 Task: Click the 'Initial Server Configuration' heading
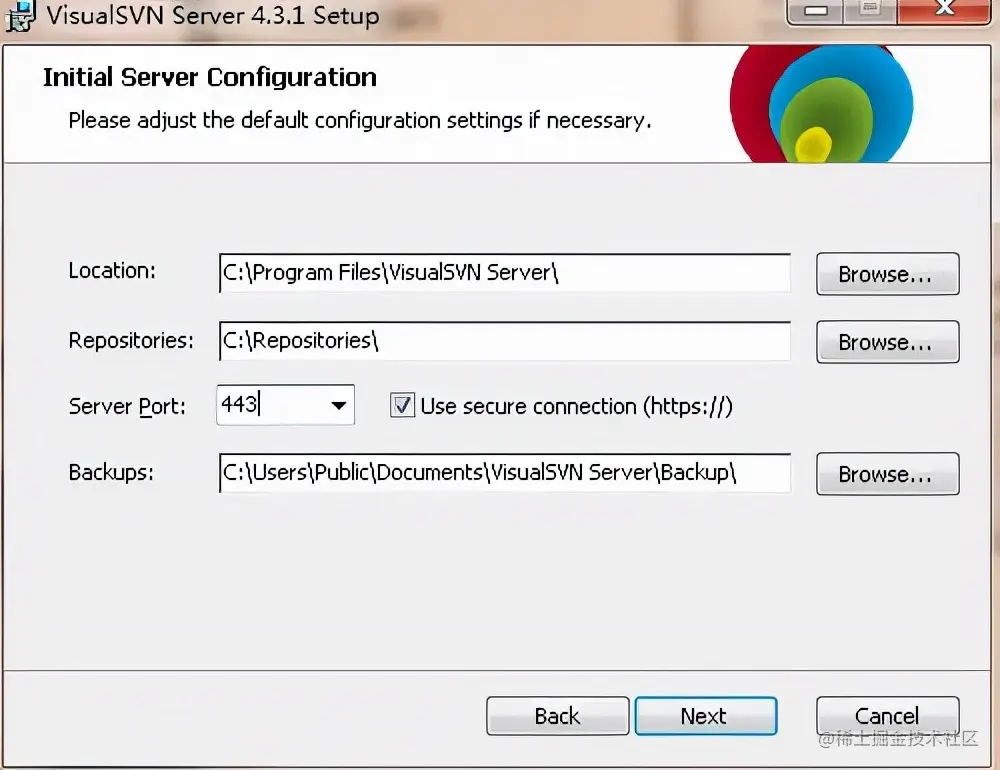(x=210, y=77)
